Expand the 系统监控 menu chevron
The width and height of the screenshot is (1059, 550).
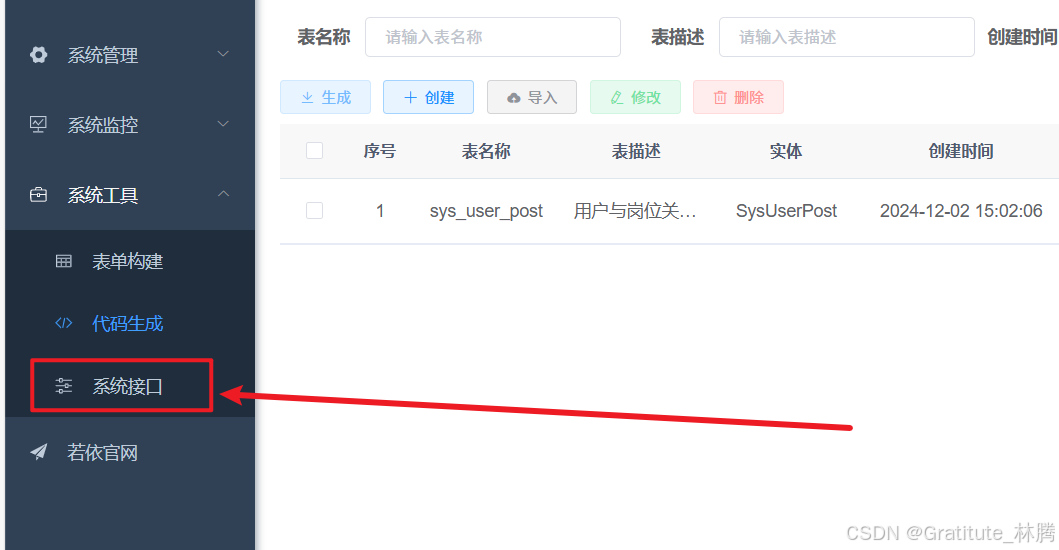pyautogui.click(x=223, y=124)
